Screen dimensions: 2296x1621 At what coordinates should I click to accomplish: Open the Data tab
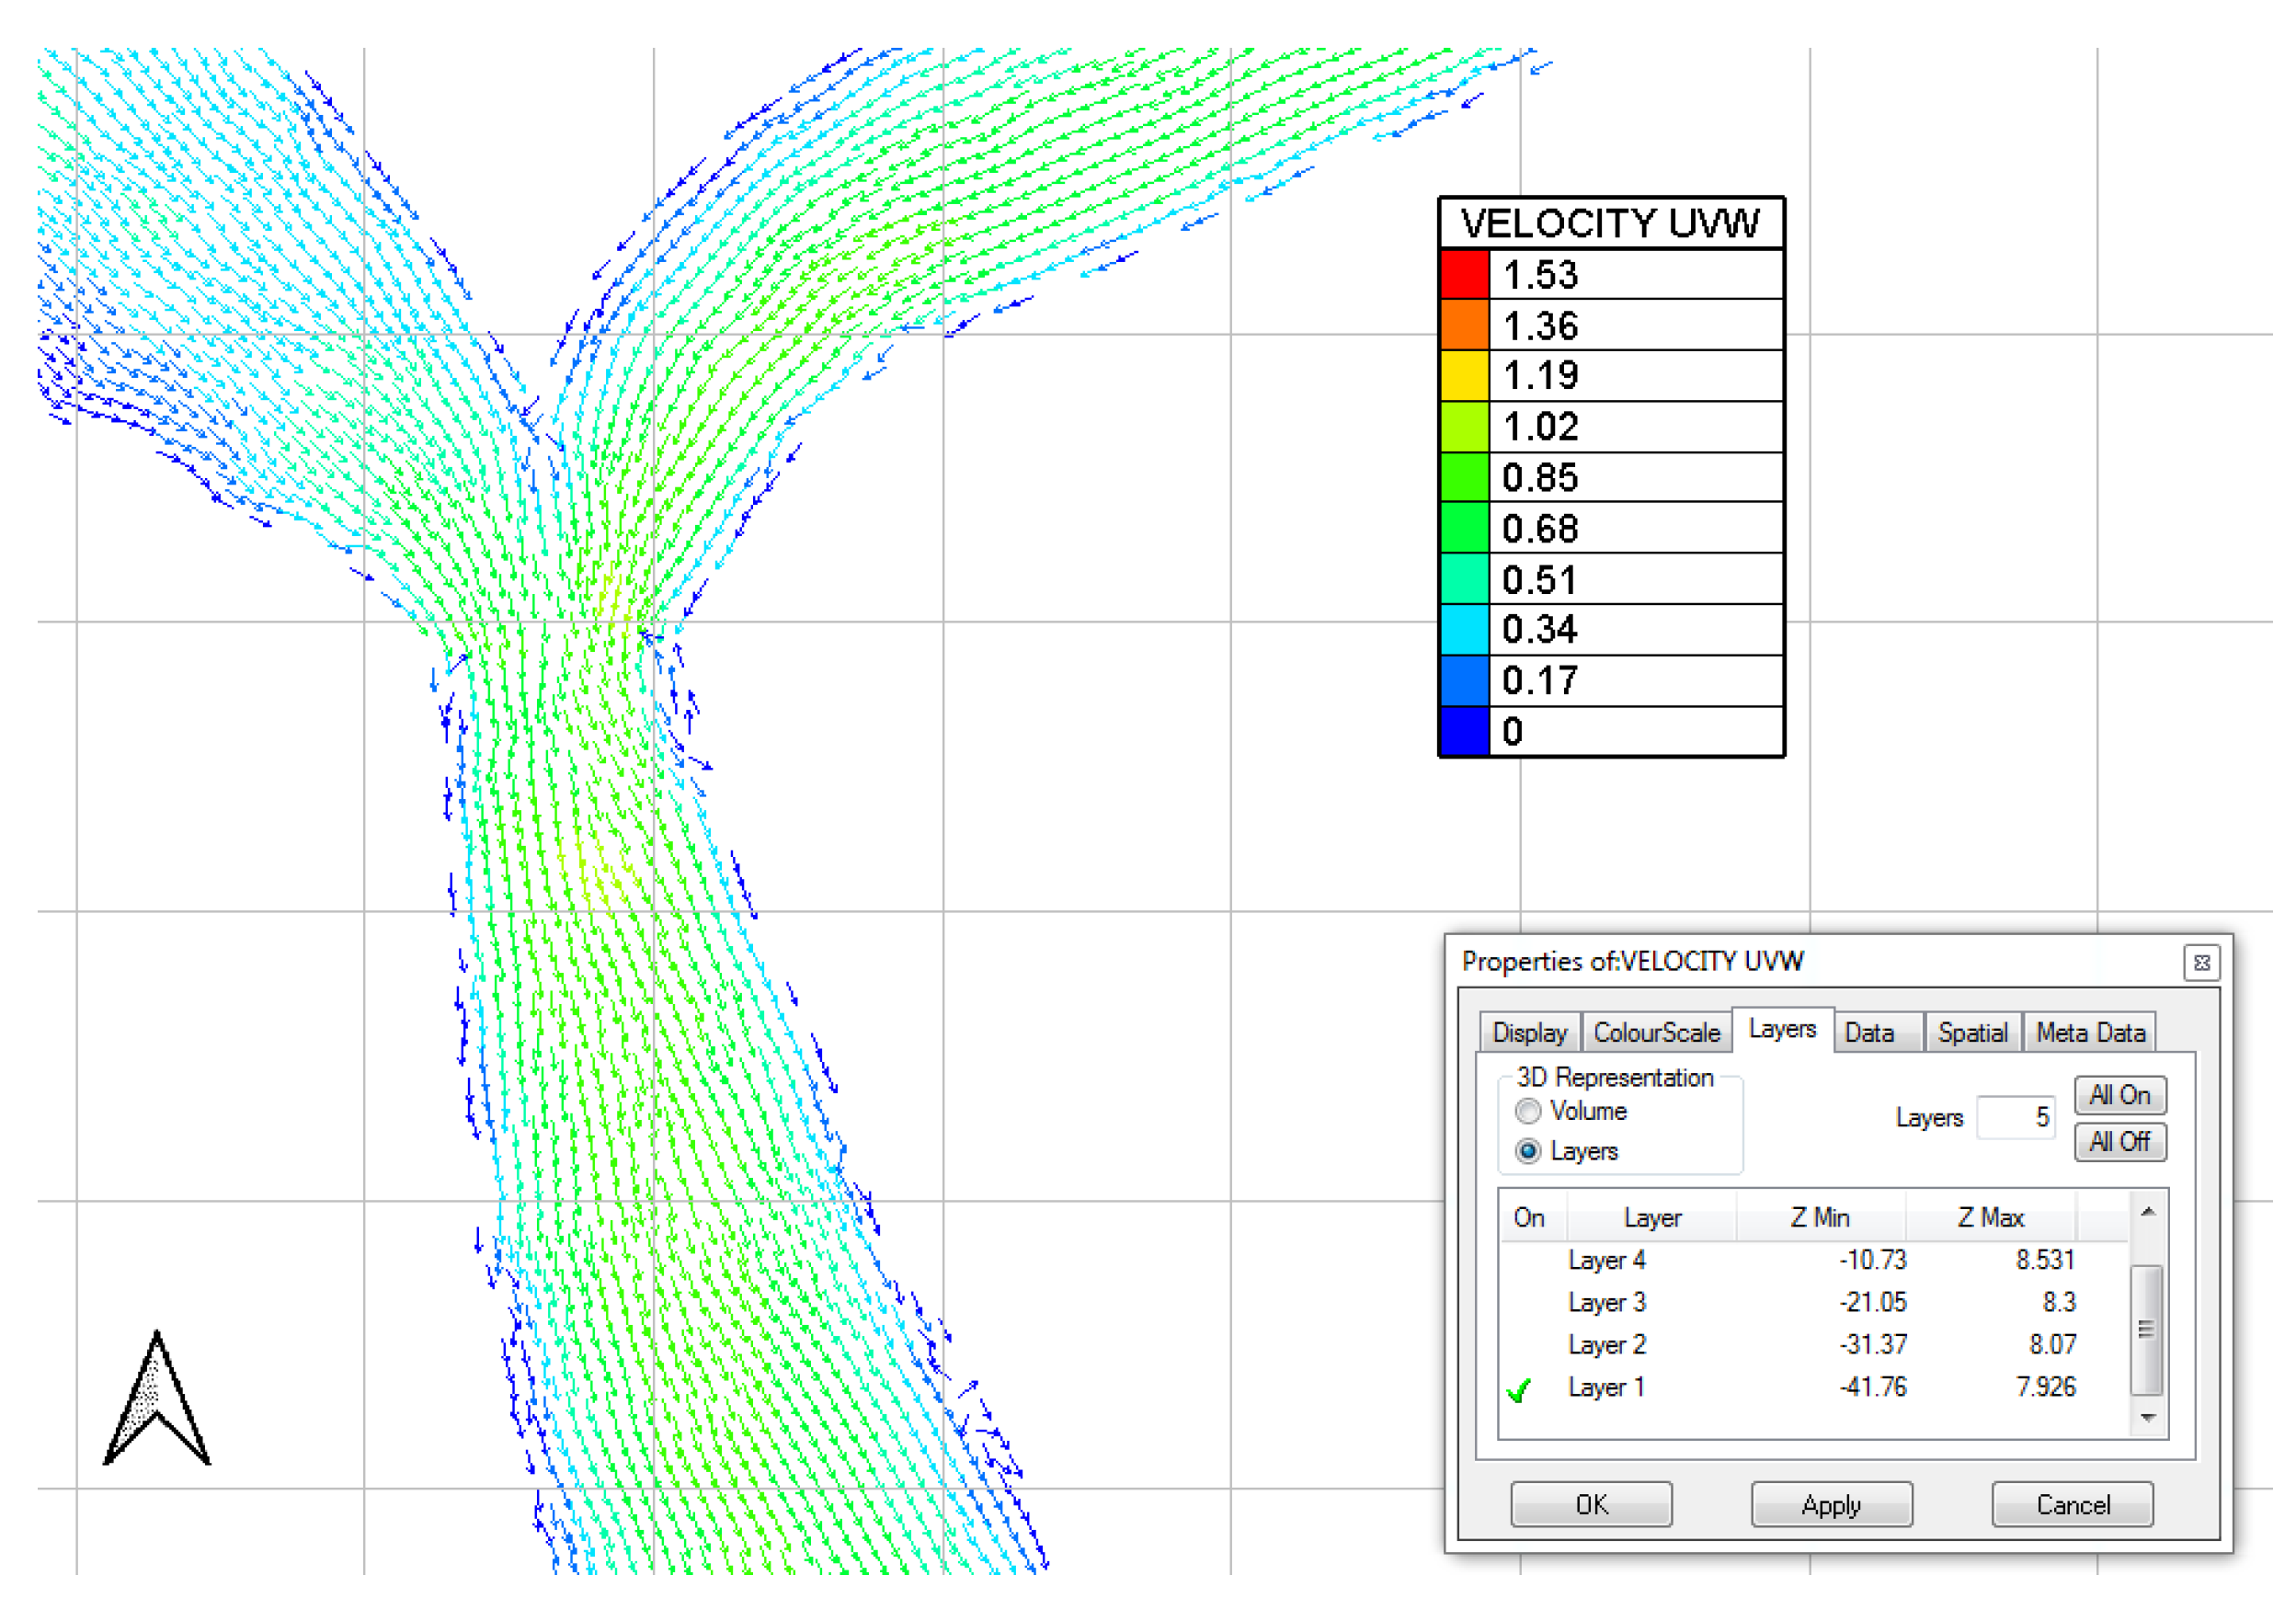[1868, 1032]
